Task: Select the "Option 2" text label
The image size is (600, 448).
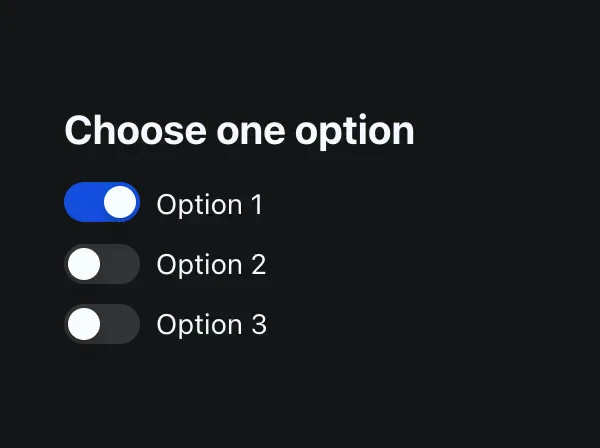Action: (211, 265)
